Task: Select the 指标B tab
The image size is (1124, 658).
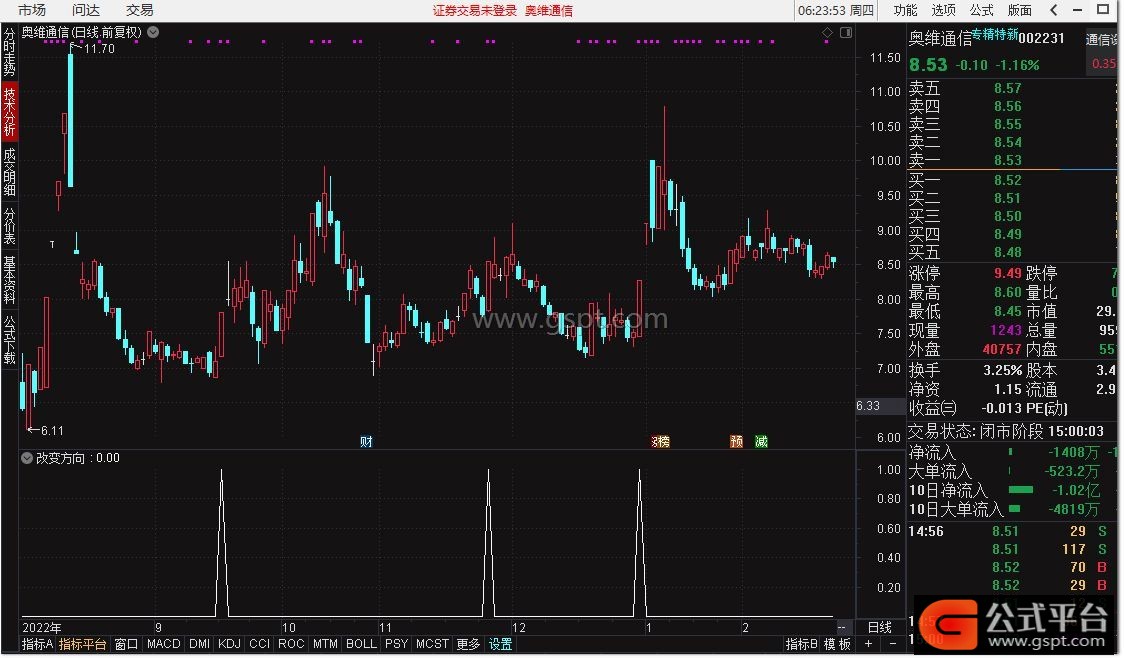Action: coord(801,644)
